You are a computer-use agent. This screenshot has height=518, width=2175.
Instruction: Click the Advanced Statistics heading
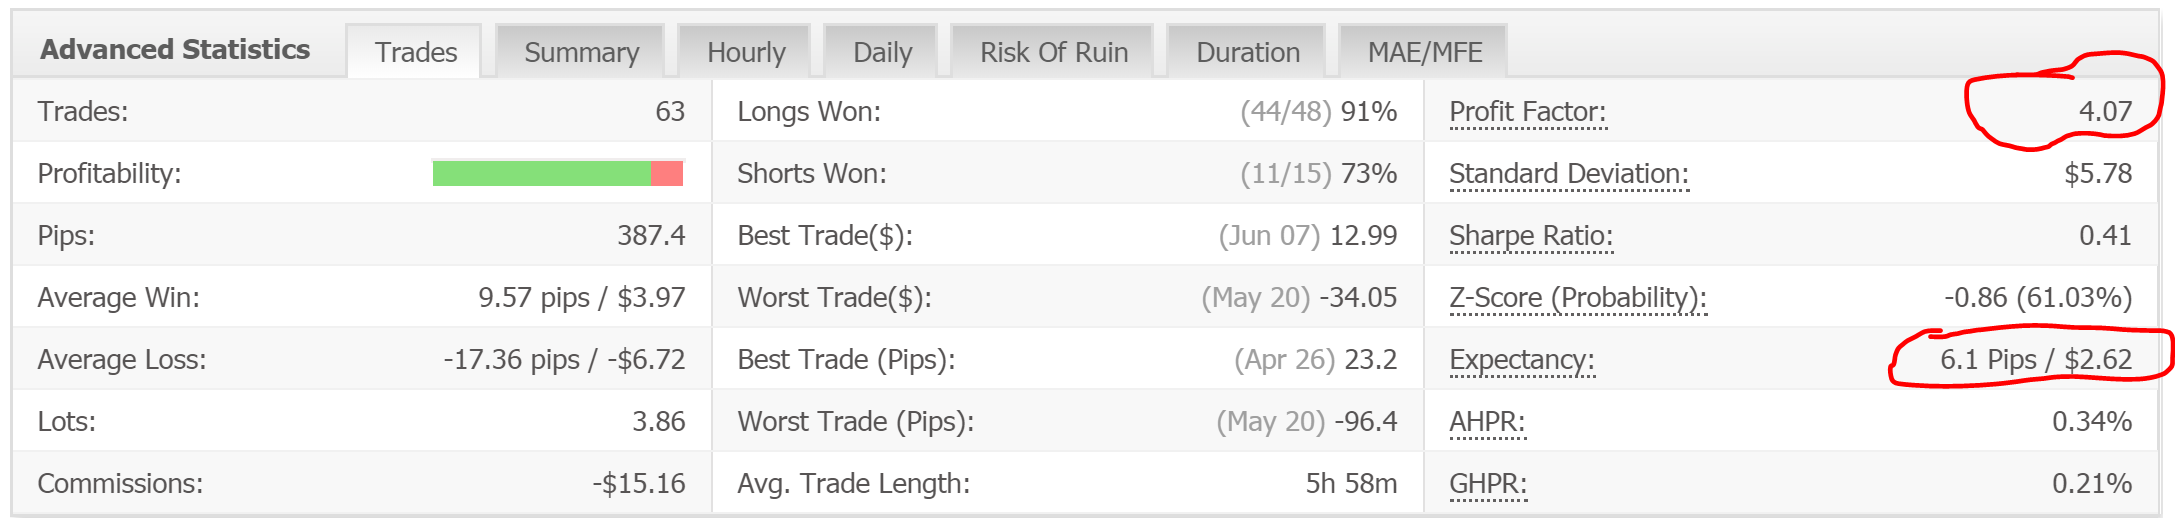pyautogui.click(x=175, y=50)
